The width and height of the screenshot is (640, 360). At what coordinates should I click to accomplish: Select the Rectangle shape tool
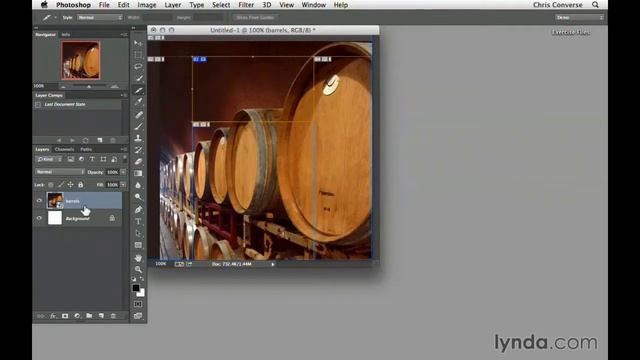coord(138,245)
